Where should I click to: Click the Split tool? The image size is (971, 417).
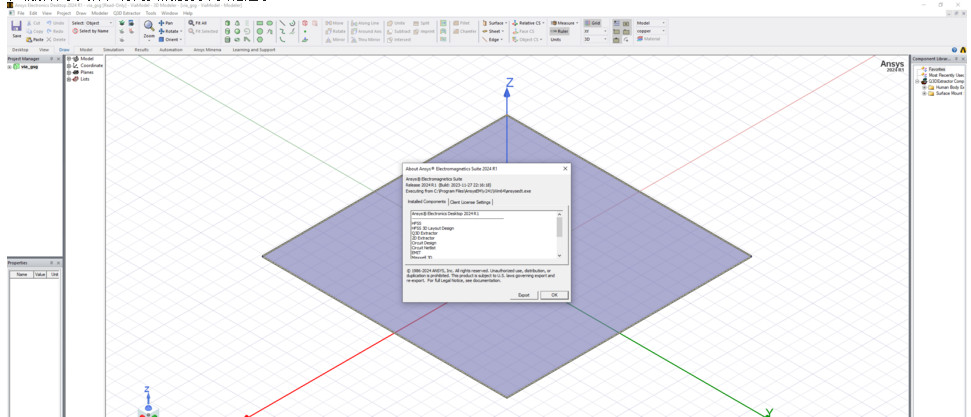(421, 23)
